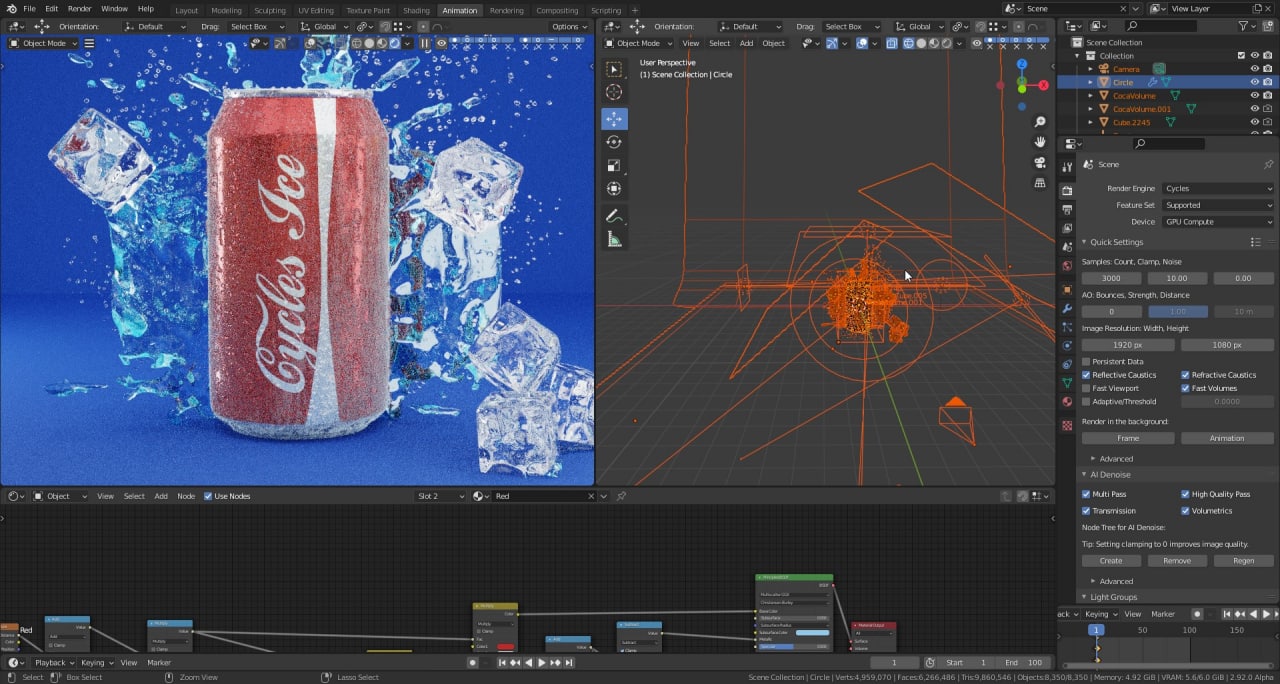
Task: Open the World properties tab
Action: [1067, 266]
